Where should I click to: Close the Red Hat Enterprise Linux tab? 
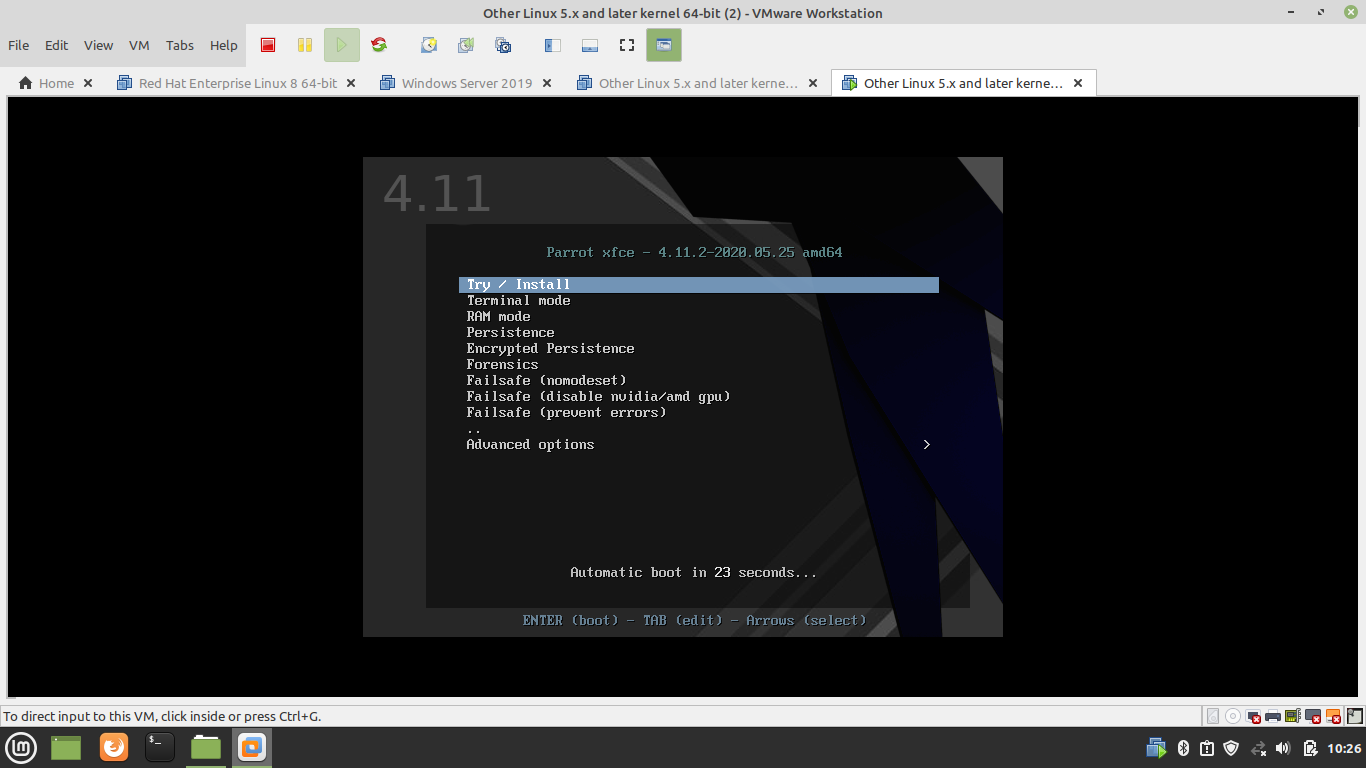coord(351,83)
